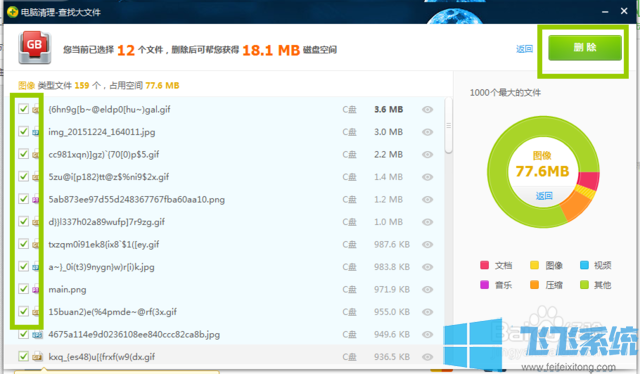The image size is (640, 374).
Task: Click the 返回 link beside the delete button
Action: 524,49
